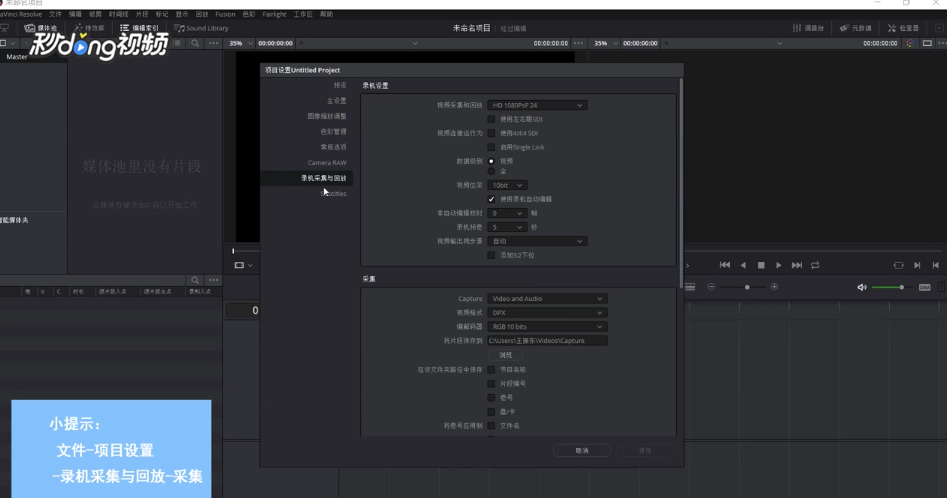Screen dimensions: 947x498
Task: Open three-dot menu above clip list columns
Action: click(x=213, y=280)
